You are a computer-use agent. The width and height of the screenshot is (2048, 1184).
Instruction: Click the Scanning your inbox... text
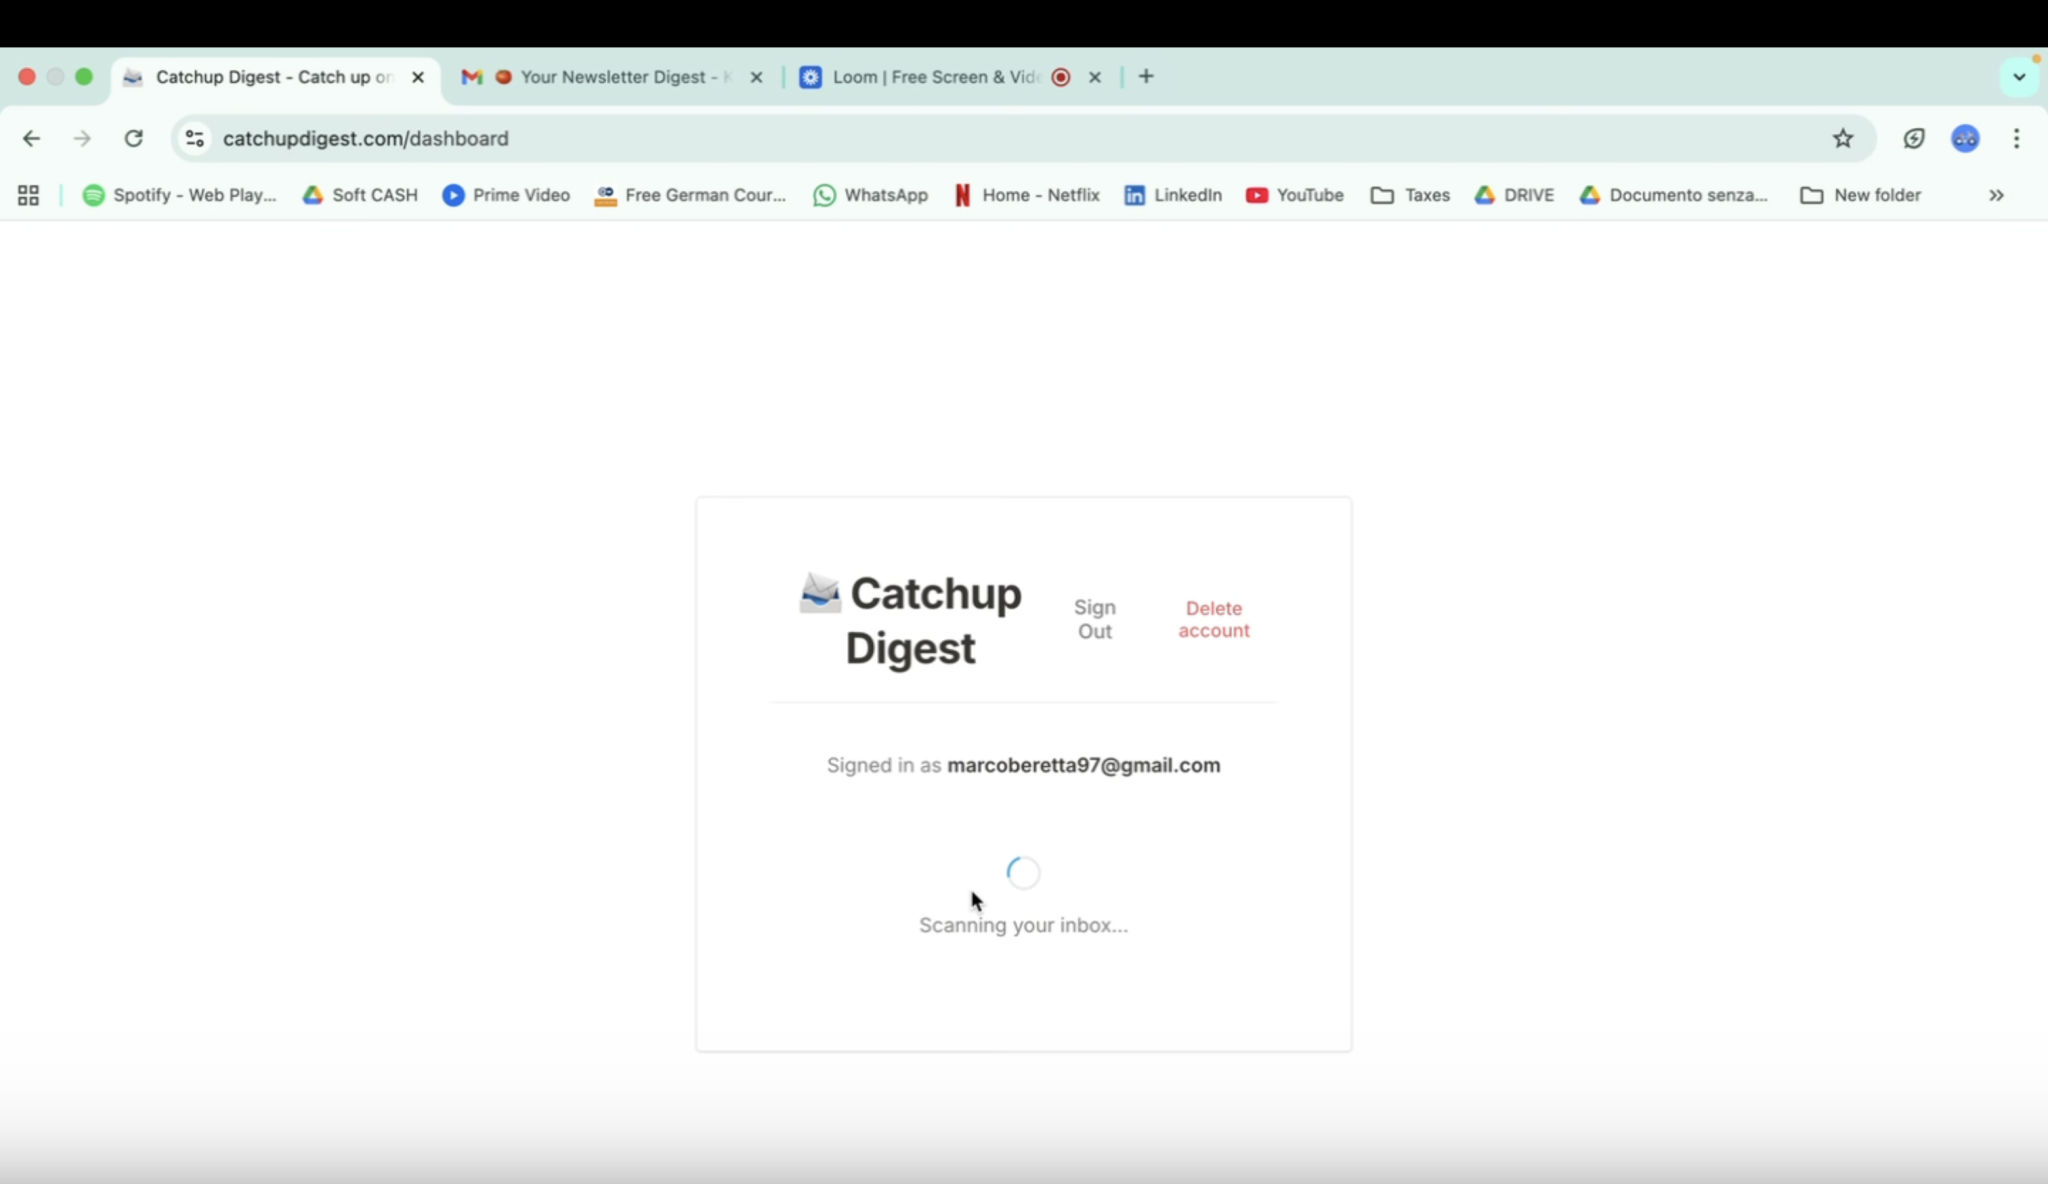(x=1023, y=925)
